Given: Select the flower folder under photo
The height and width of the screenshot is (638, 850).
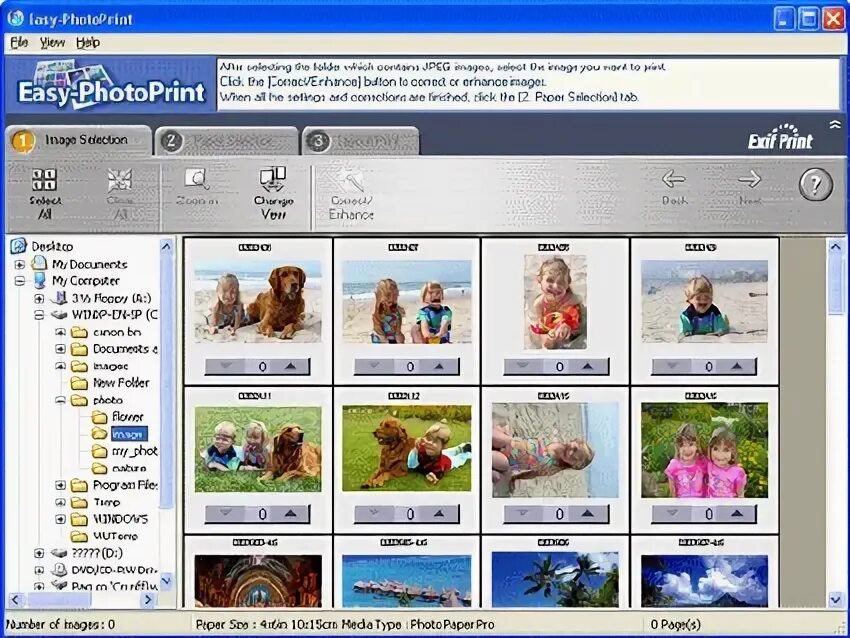Looking at the screenshot, I should point(127,416).
